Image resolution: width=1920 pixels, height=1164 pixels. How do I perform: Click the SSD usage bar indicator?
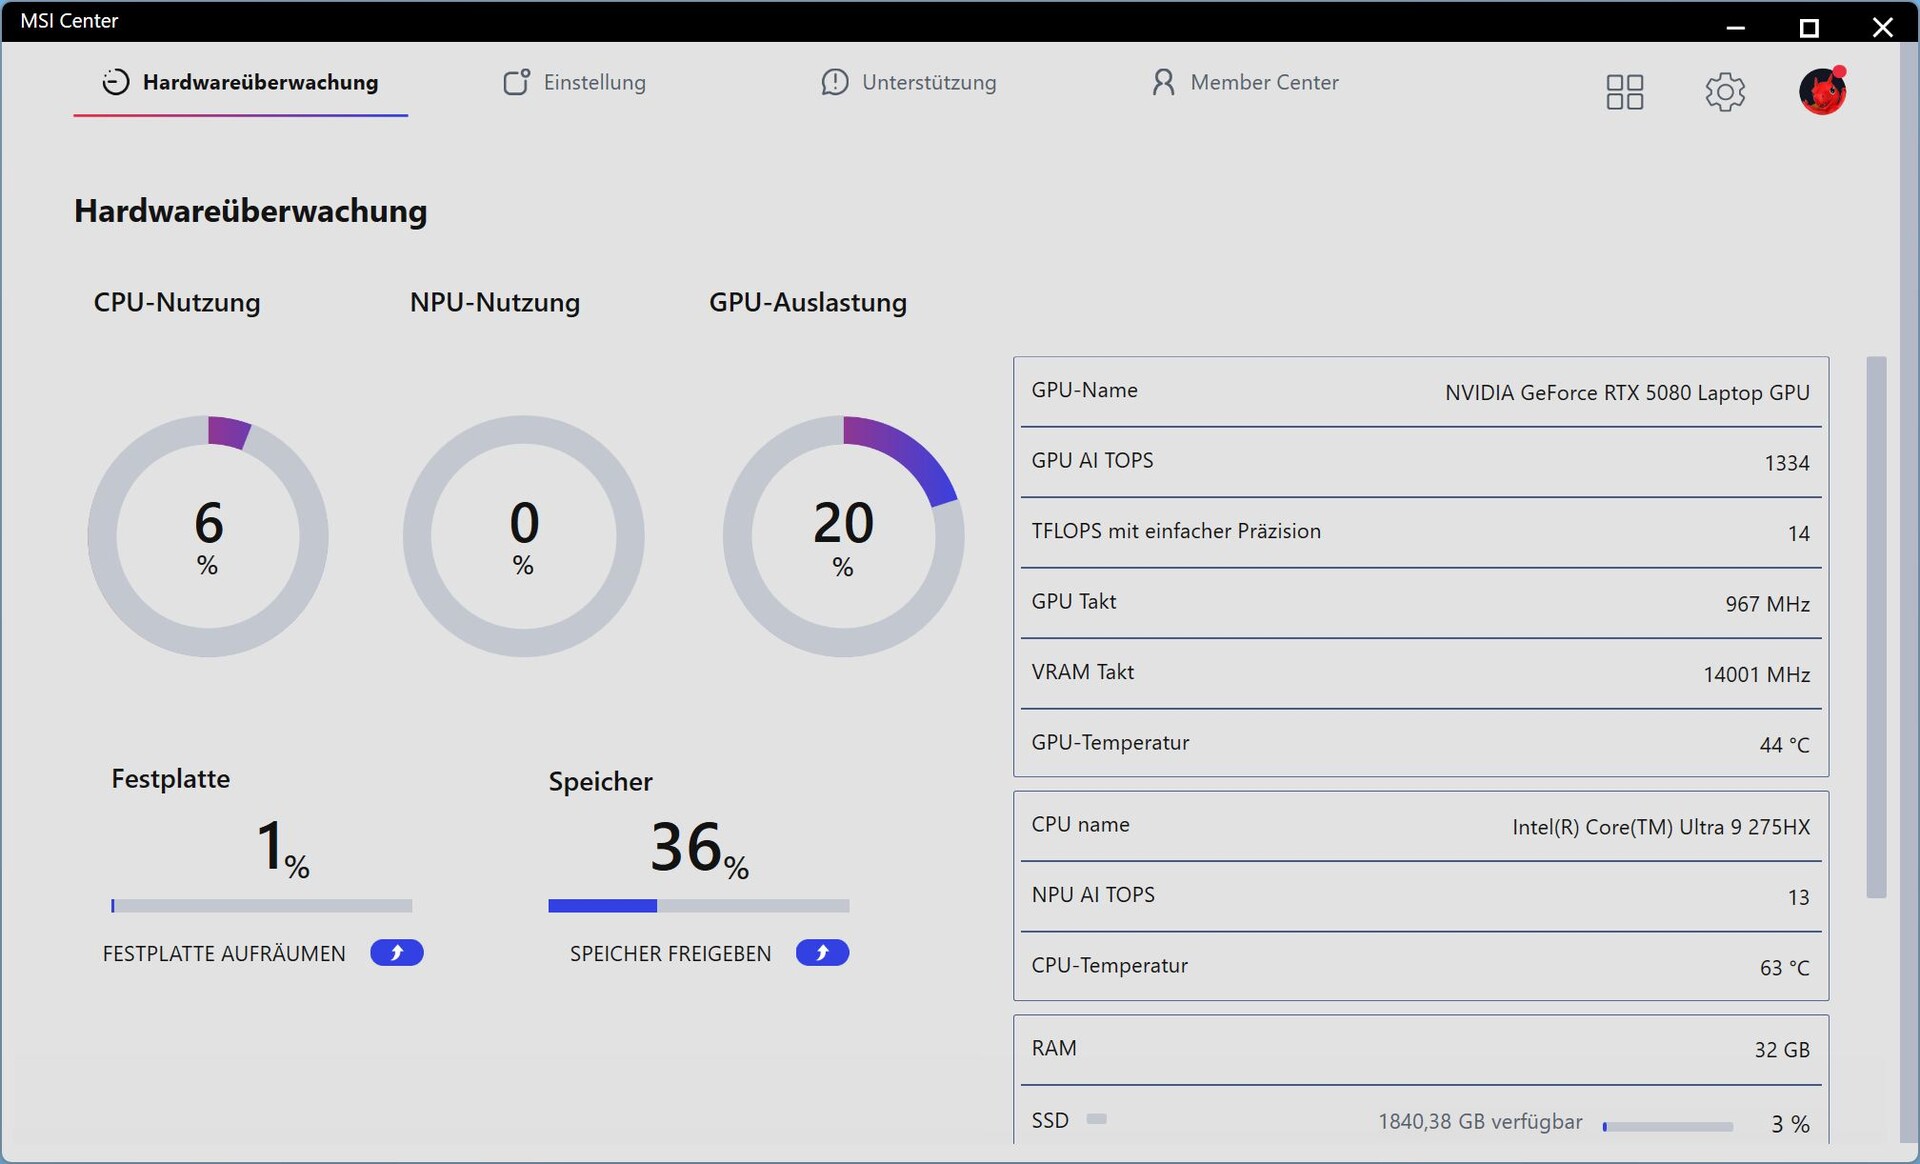pos(1667,1126)
